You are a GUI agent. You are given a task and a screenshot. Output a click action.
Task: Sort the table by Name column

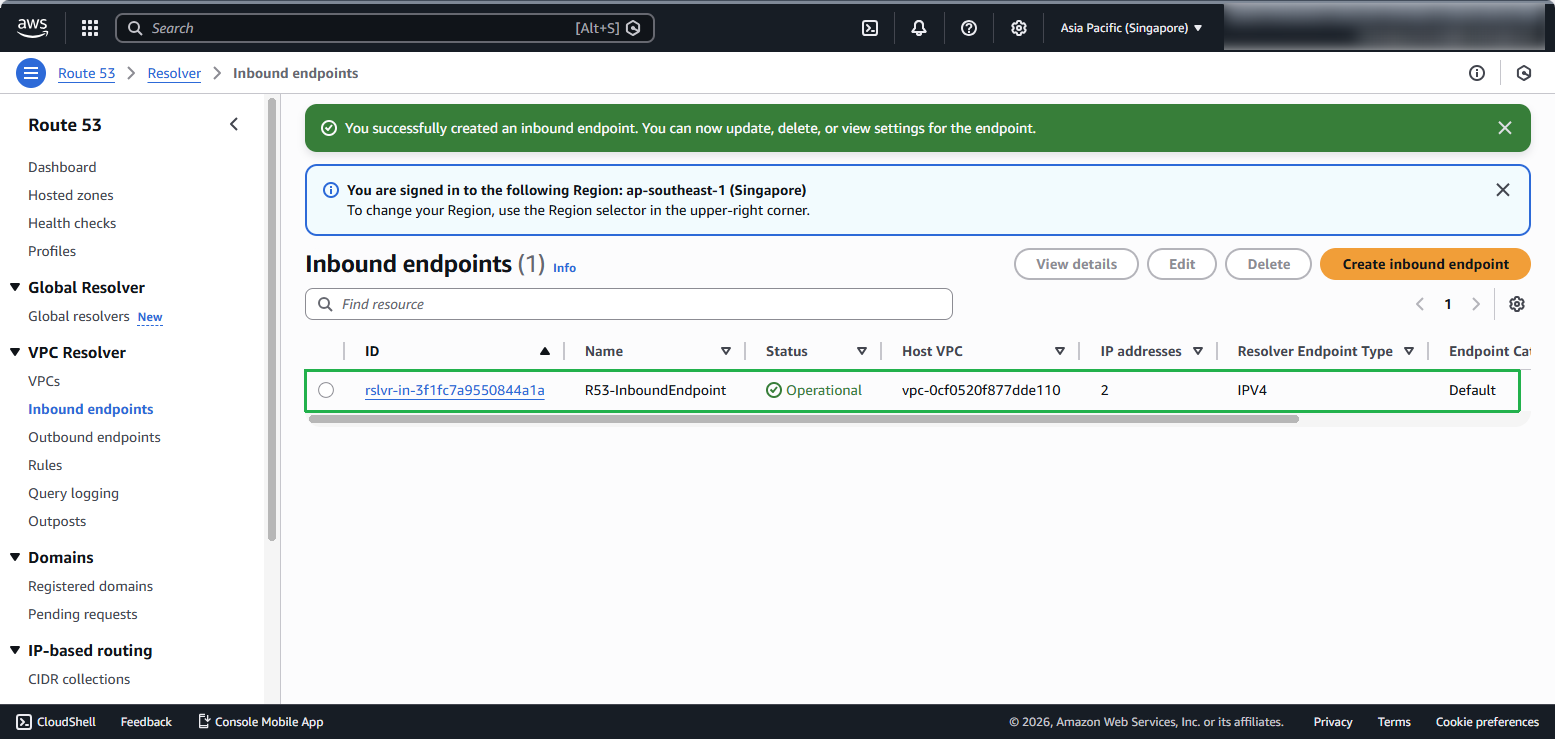[726, 351]
